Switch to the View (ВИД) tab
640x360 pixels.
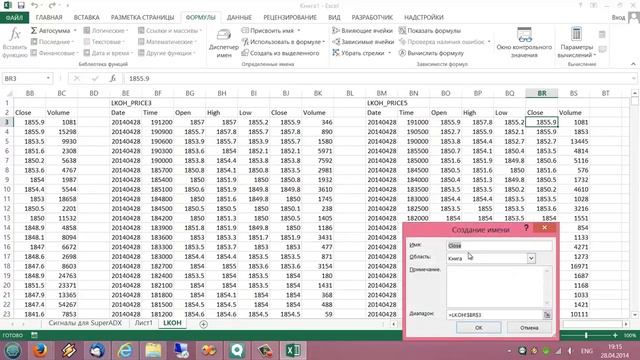tap(334, 18)
